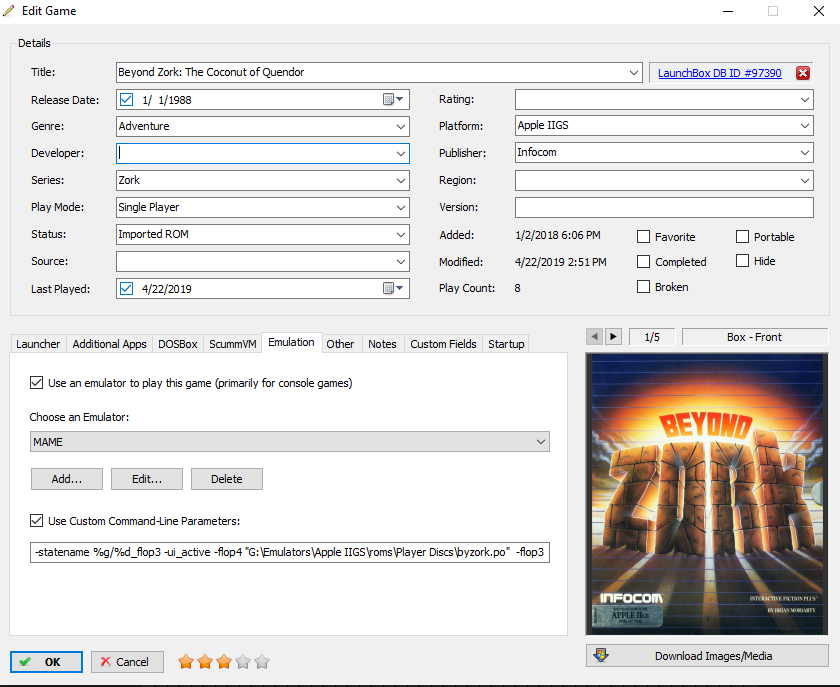Switch to the Launcher tab
840x687 pixels.
pos(38,344)
